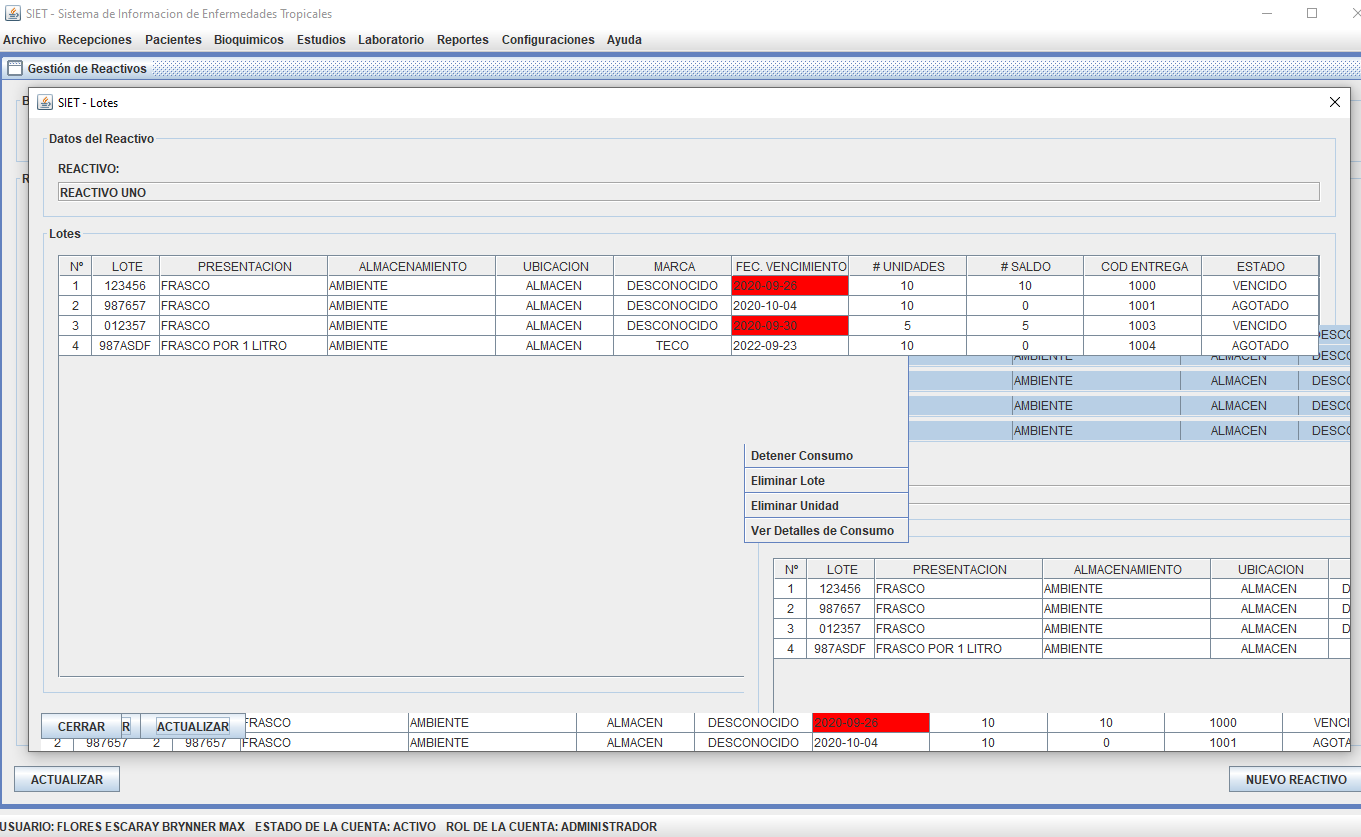1361x837 pixels.
Task: Click the PRESENTACION column header in top table
Action: [x=244, y=266]
